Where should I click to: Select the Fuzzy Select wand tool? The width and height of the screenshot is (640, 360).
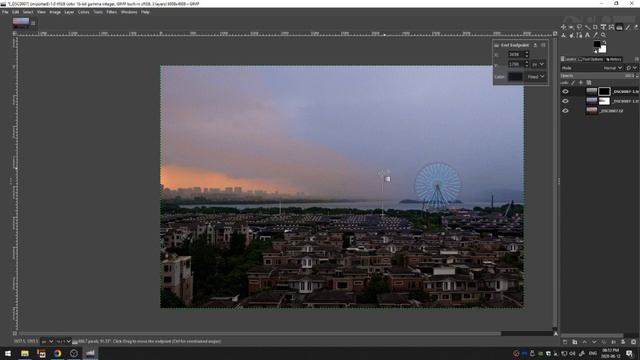[x=587, y=27]
